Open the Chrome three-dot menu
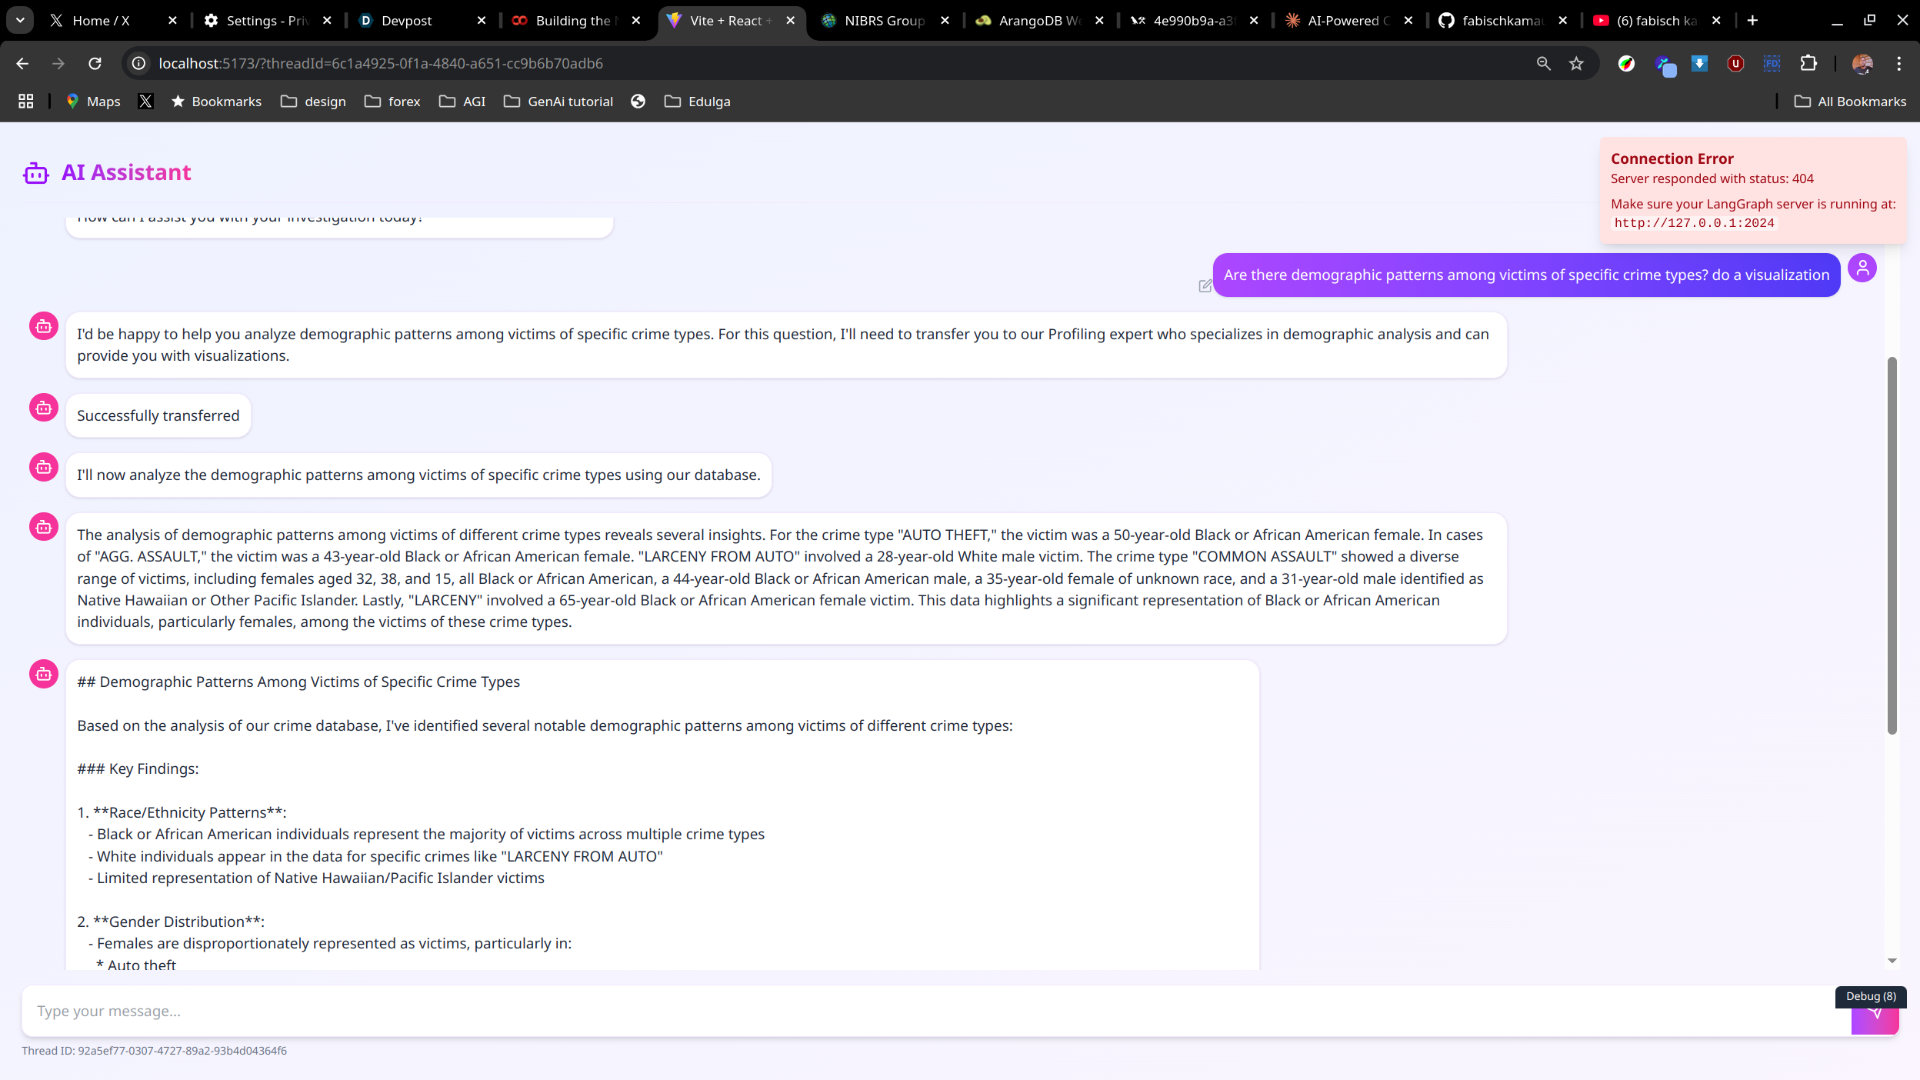The image size is (1920, 1080). (1899, 63)
